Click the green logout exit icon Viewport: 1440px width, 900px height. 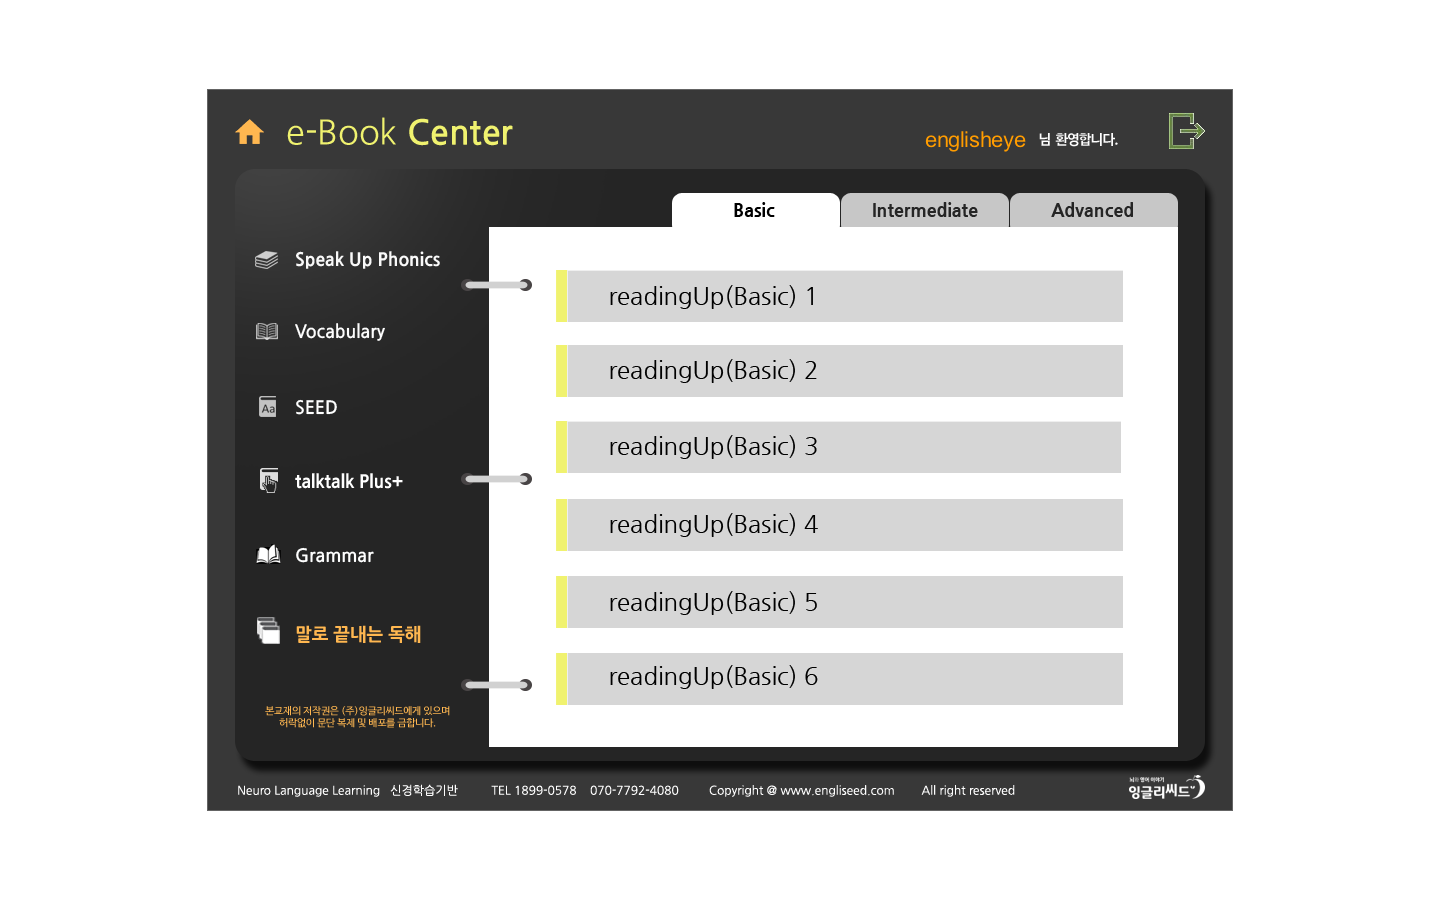tap(1186, 131)
